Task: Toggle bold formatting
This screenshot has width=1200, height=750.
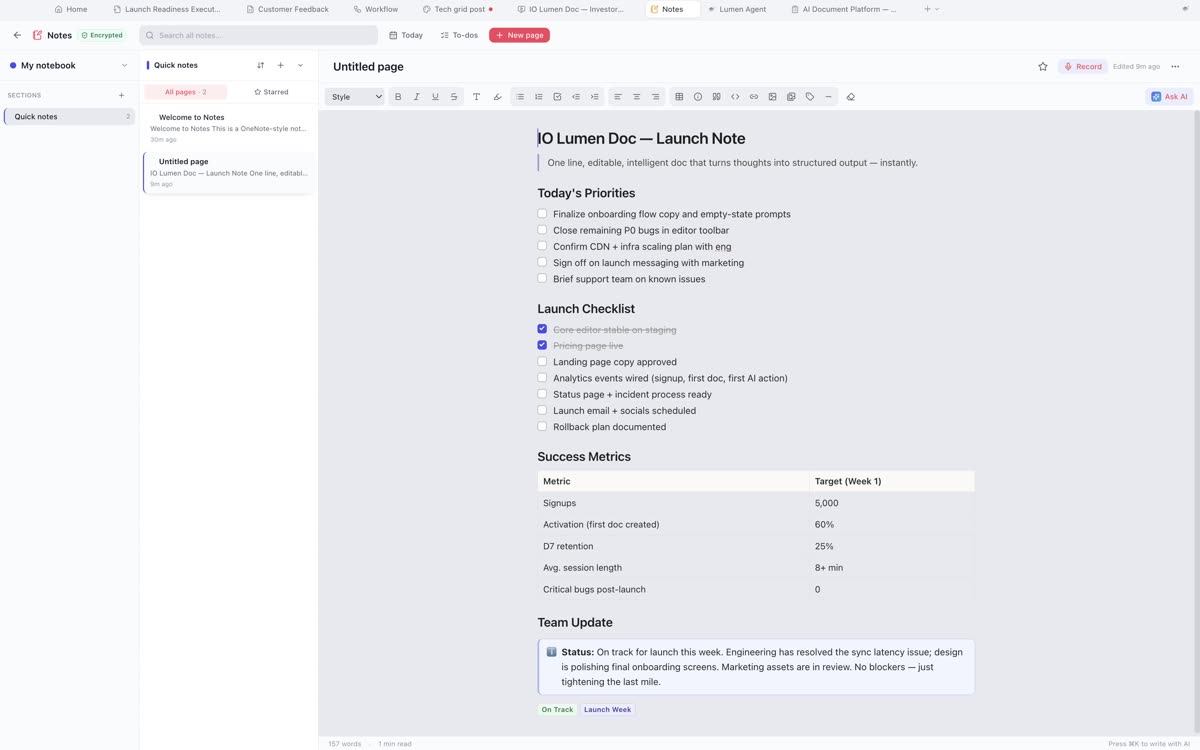Action: [x=398, y=97]
